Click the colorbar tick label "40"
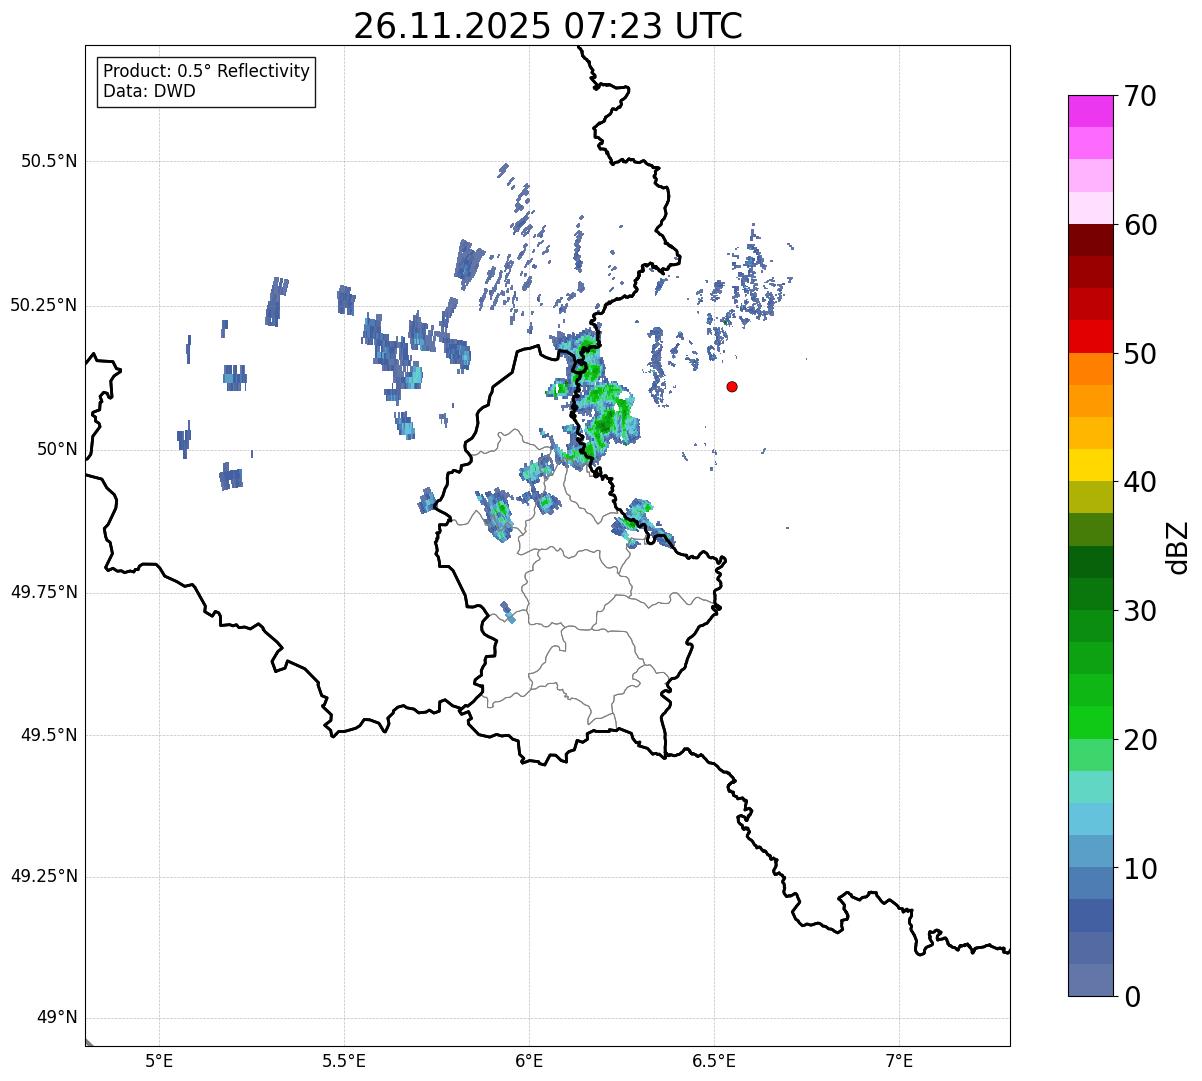The width and height of the screenshot is (1202, 1081). (x=1140, y=482)
